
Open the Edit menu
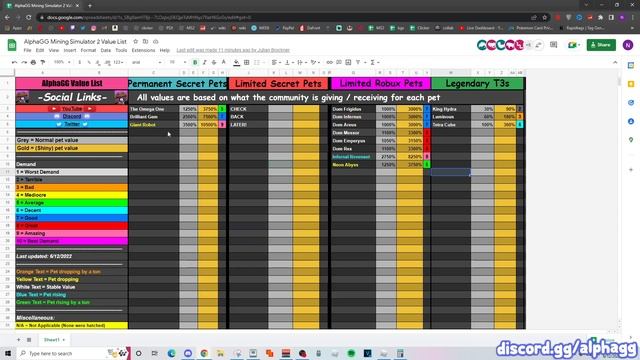click(x=40, y=50)
